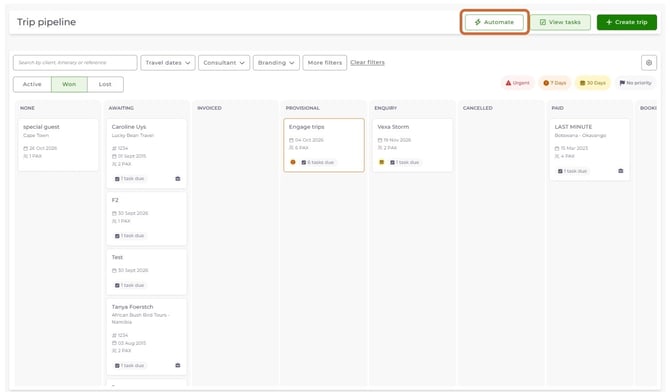Click the AWAITING column header
Screen dimensions: 670x392
coord(121,108)
